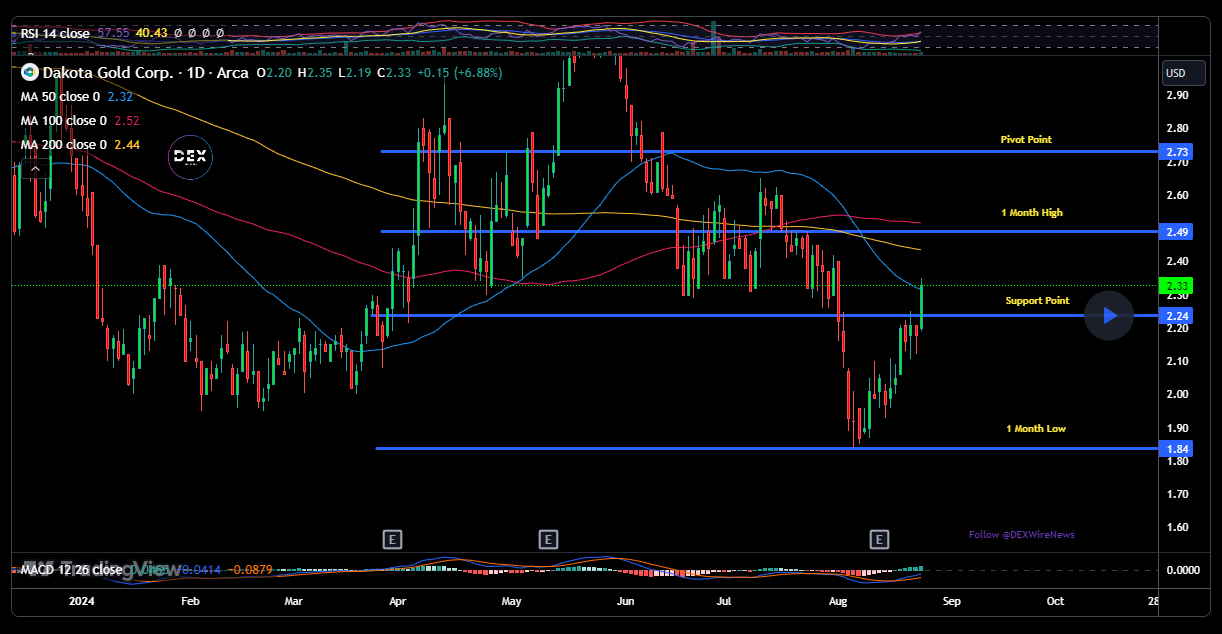Open the earnings marker in August
The width and height of the screenshot is (1222, 634).
879,540
